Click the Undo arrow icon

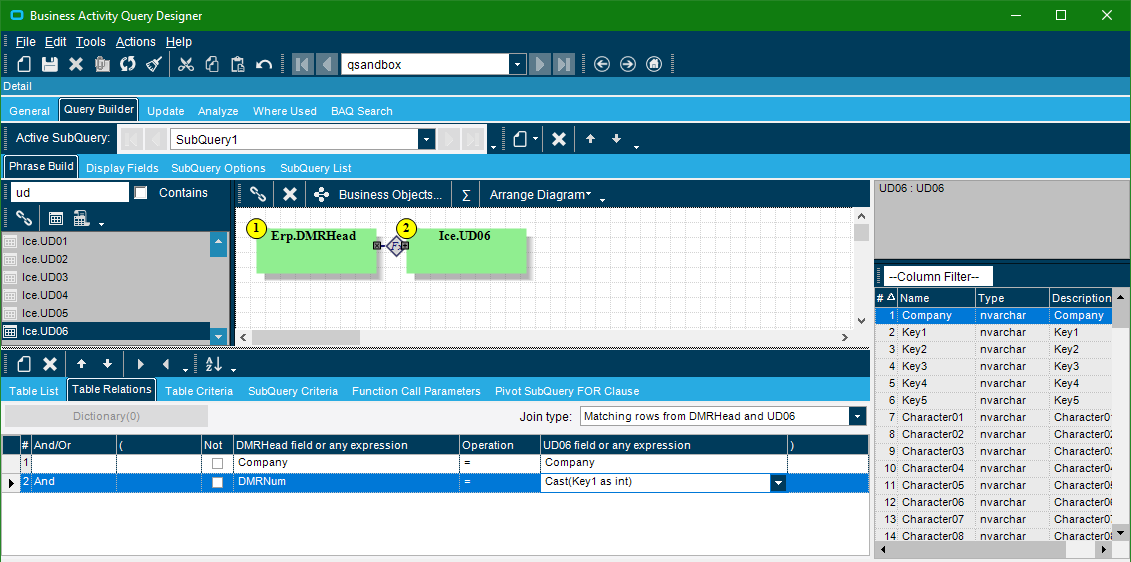tap(264, 64)
